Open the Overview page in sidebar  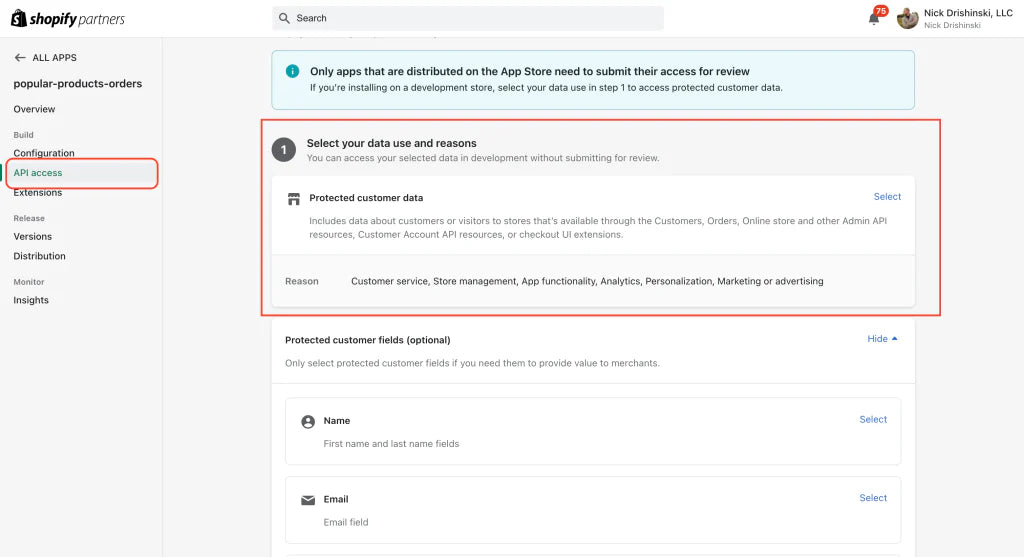pos(34,109)
